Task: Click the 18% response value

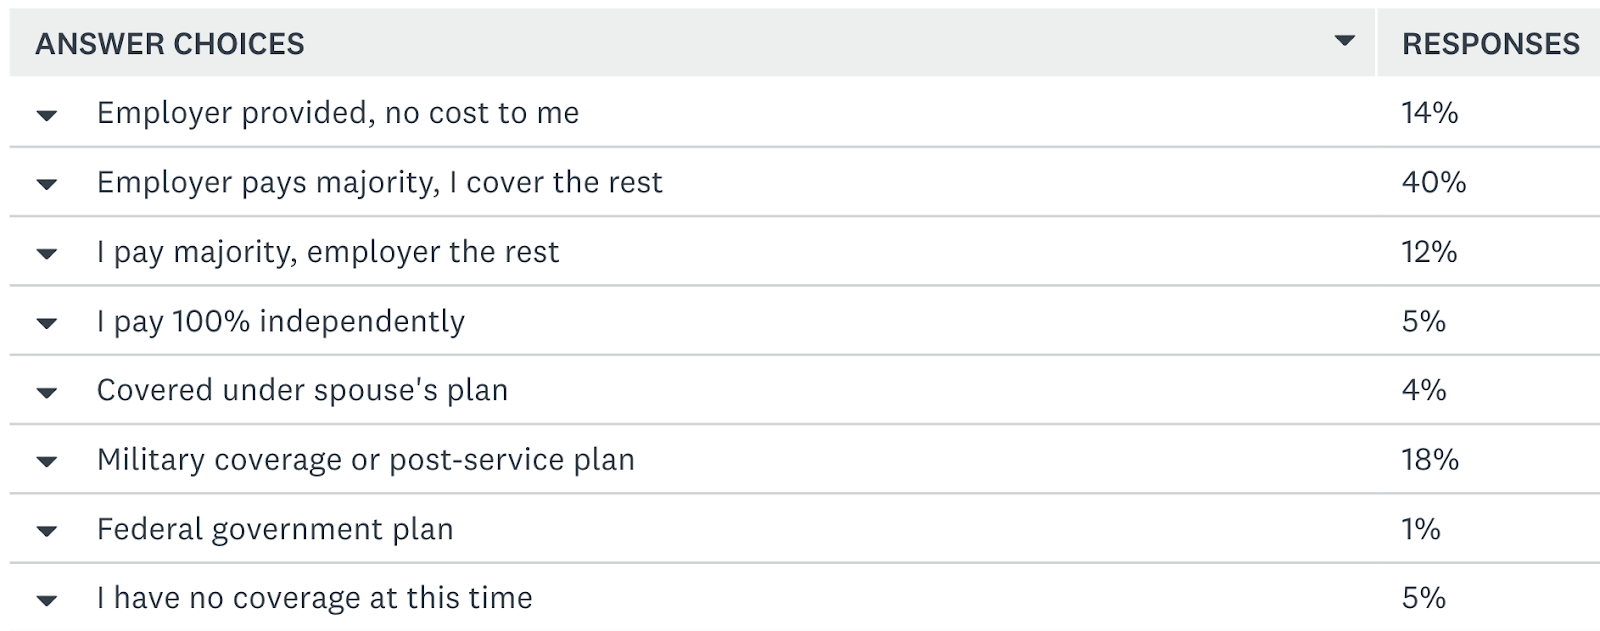Action: coord(1430,459)
